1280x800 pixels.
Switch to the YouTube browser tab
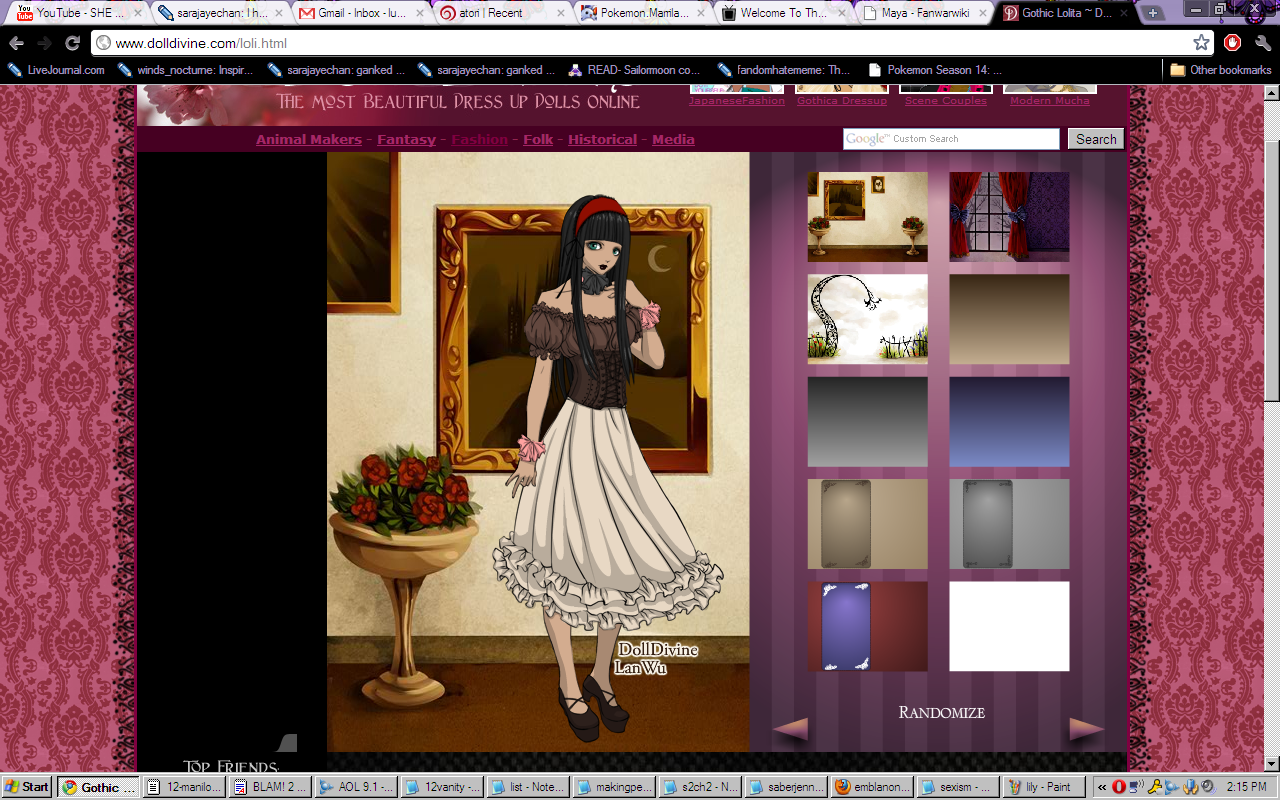click(75, 13)
